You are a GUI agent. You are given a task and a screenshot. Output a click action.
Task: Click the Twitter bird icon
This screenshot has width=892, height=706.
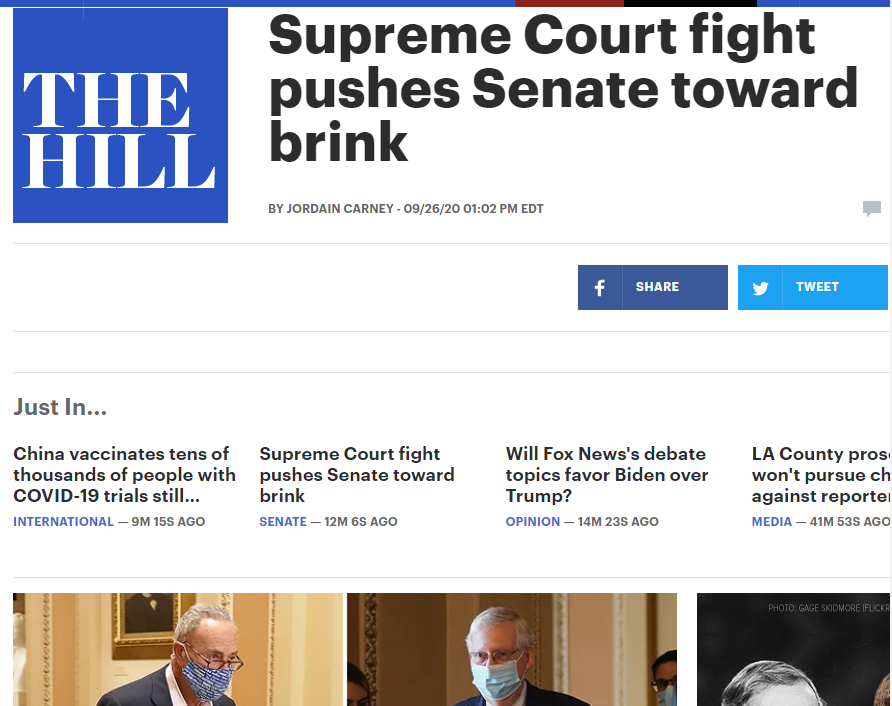pos(760,288)
